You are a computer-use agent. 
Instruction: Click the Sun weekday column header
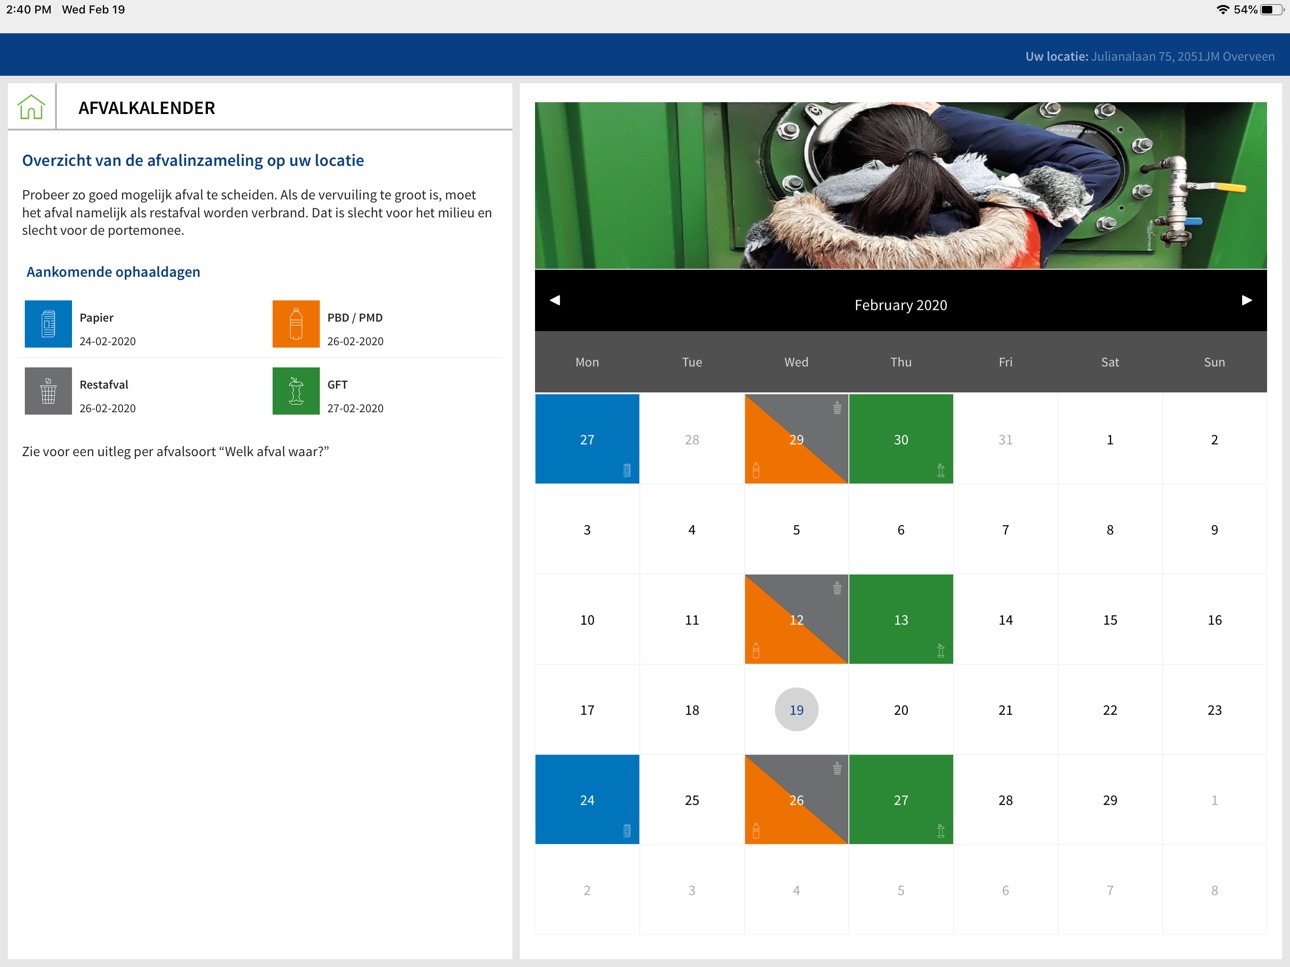1215,362
